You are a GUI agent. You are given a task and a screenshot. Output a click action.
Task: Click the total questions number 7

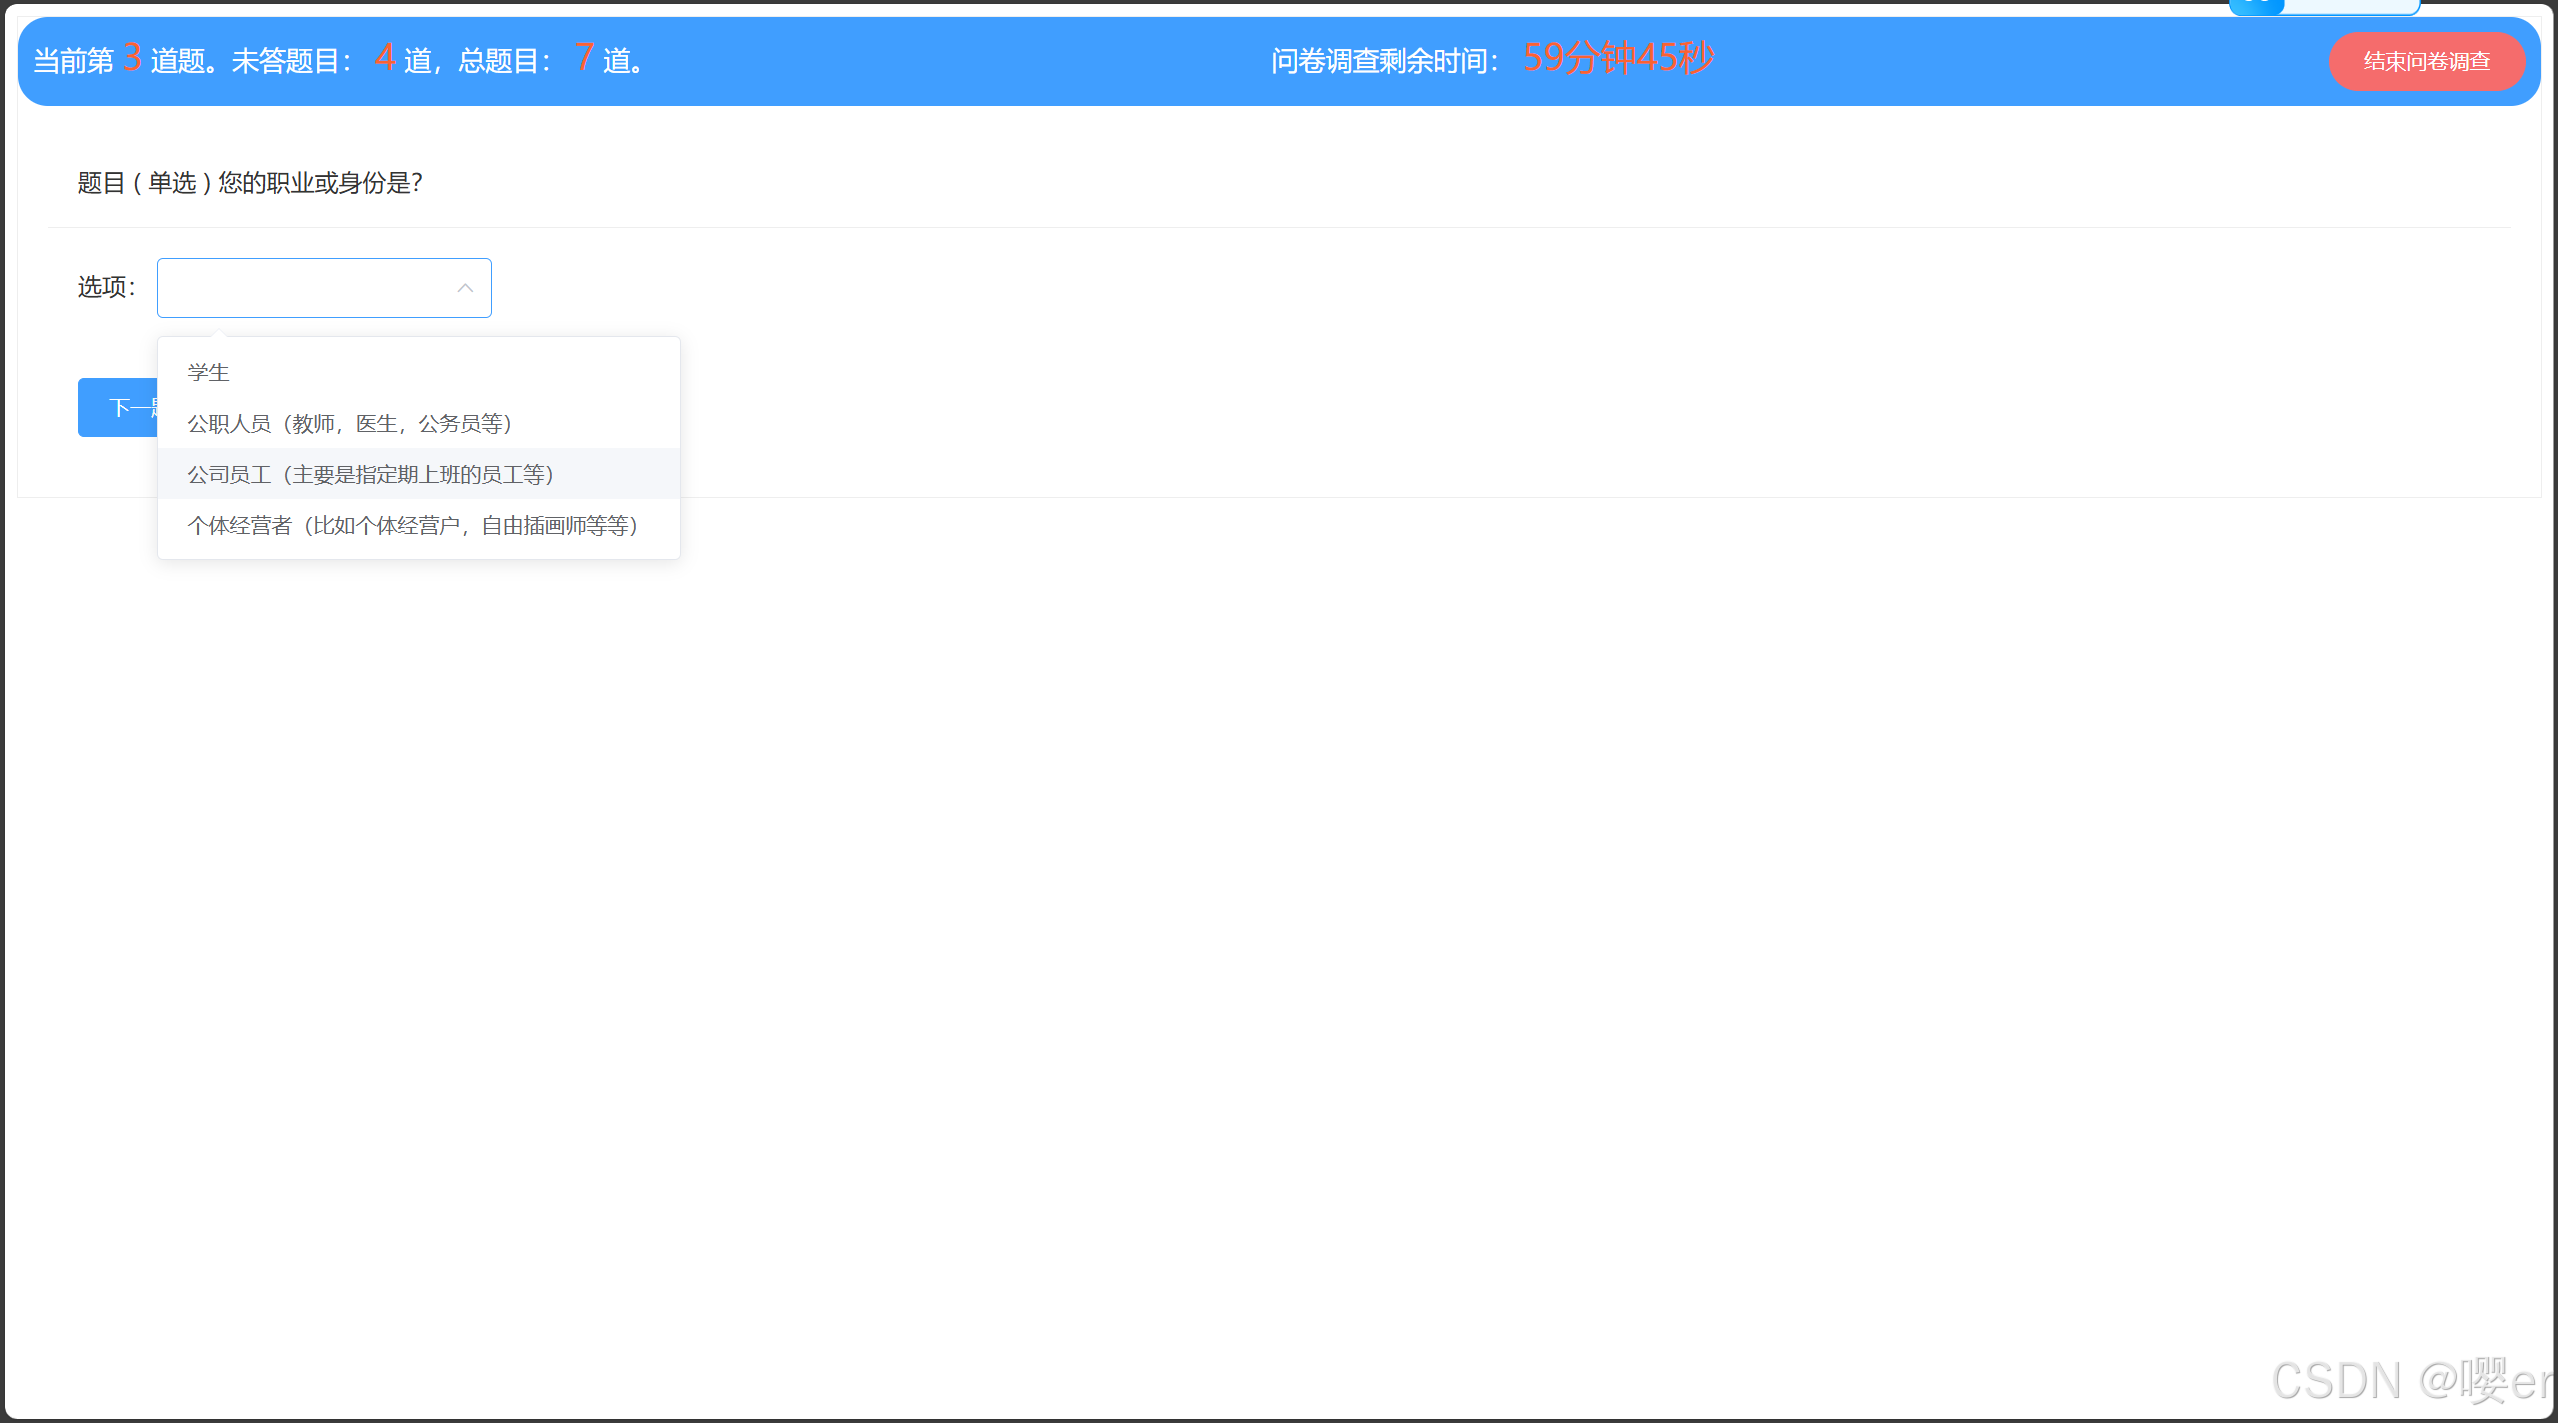click(585, 58)
